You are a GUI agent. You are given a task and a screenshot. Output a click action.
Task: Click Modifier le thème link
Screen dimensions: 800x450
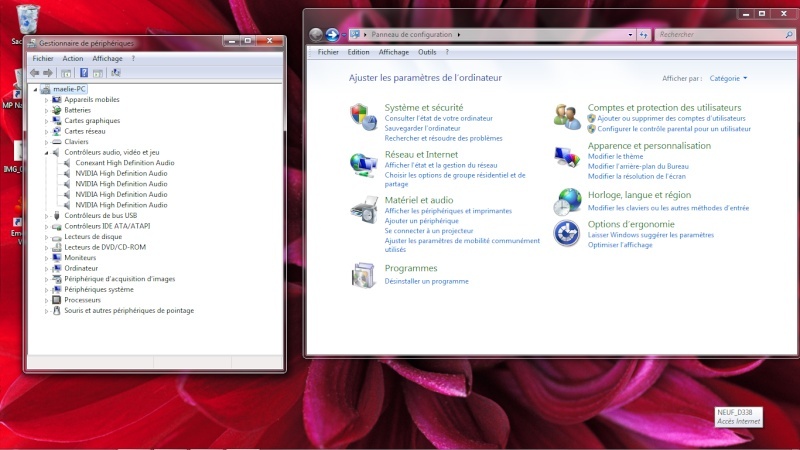(x=615, y=156)
